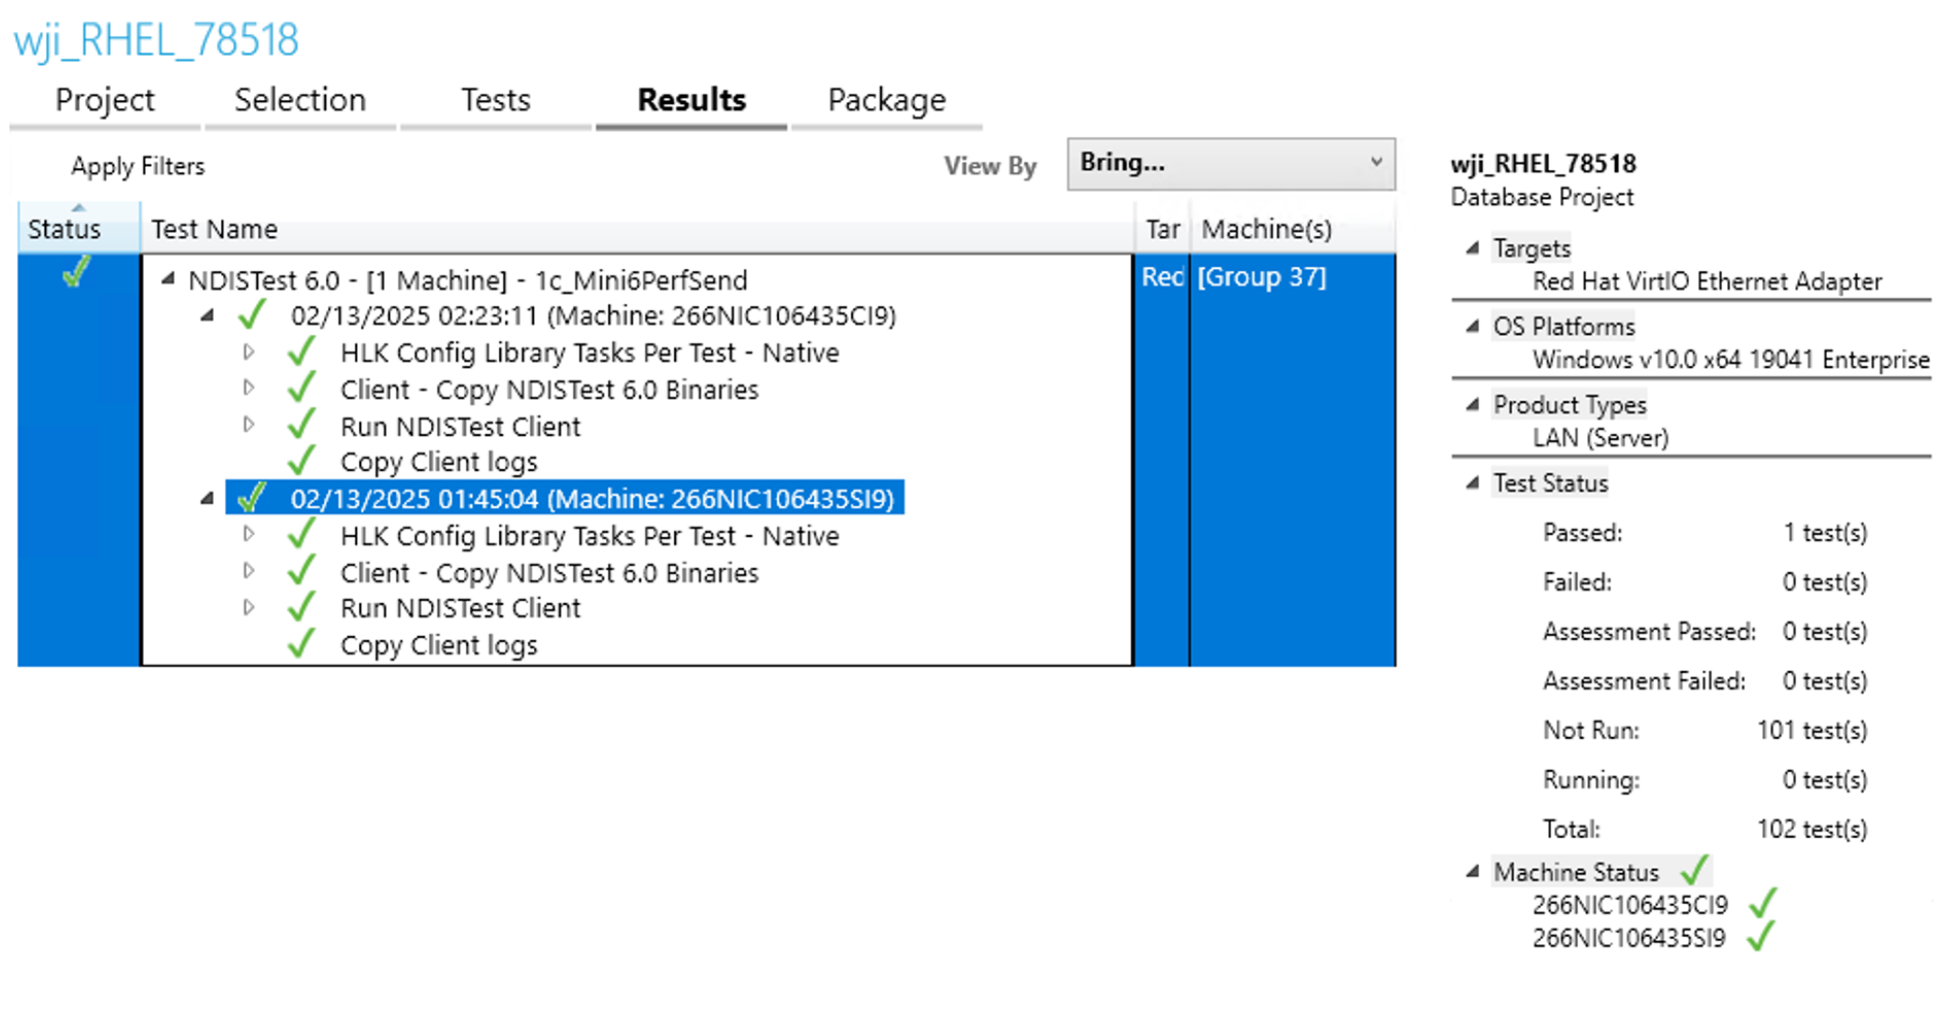This screenshot has width=1940, height=1012.
Task: Click the Machine Status header checkmark icon
Action: tap(1694, 871)
